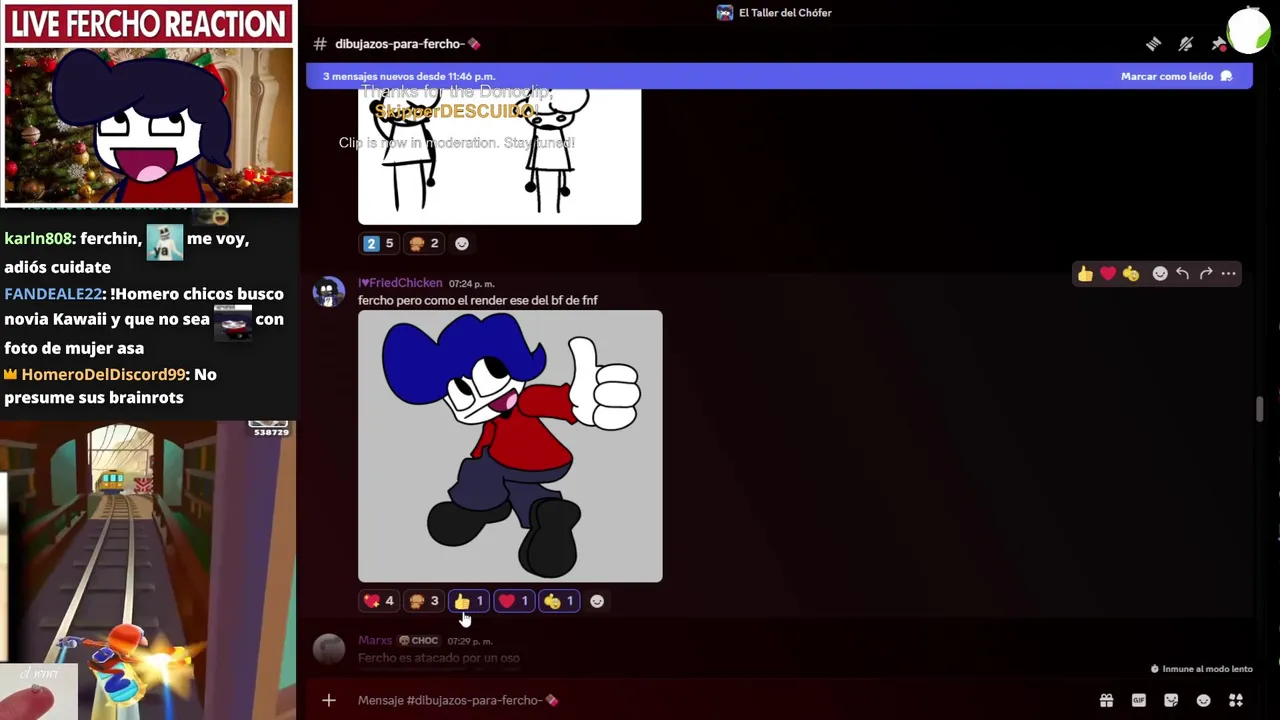Screen dimensions: 1280x720
Task: Click HomeroDelDiscord99 username in stream chat
Action: pos(104,374)
